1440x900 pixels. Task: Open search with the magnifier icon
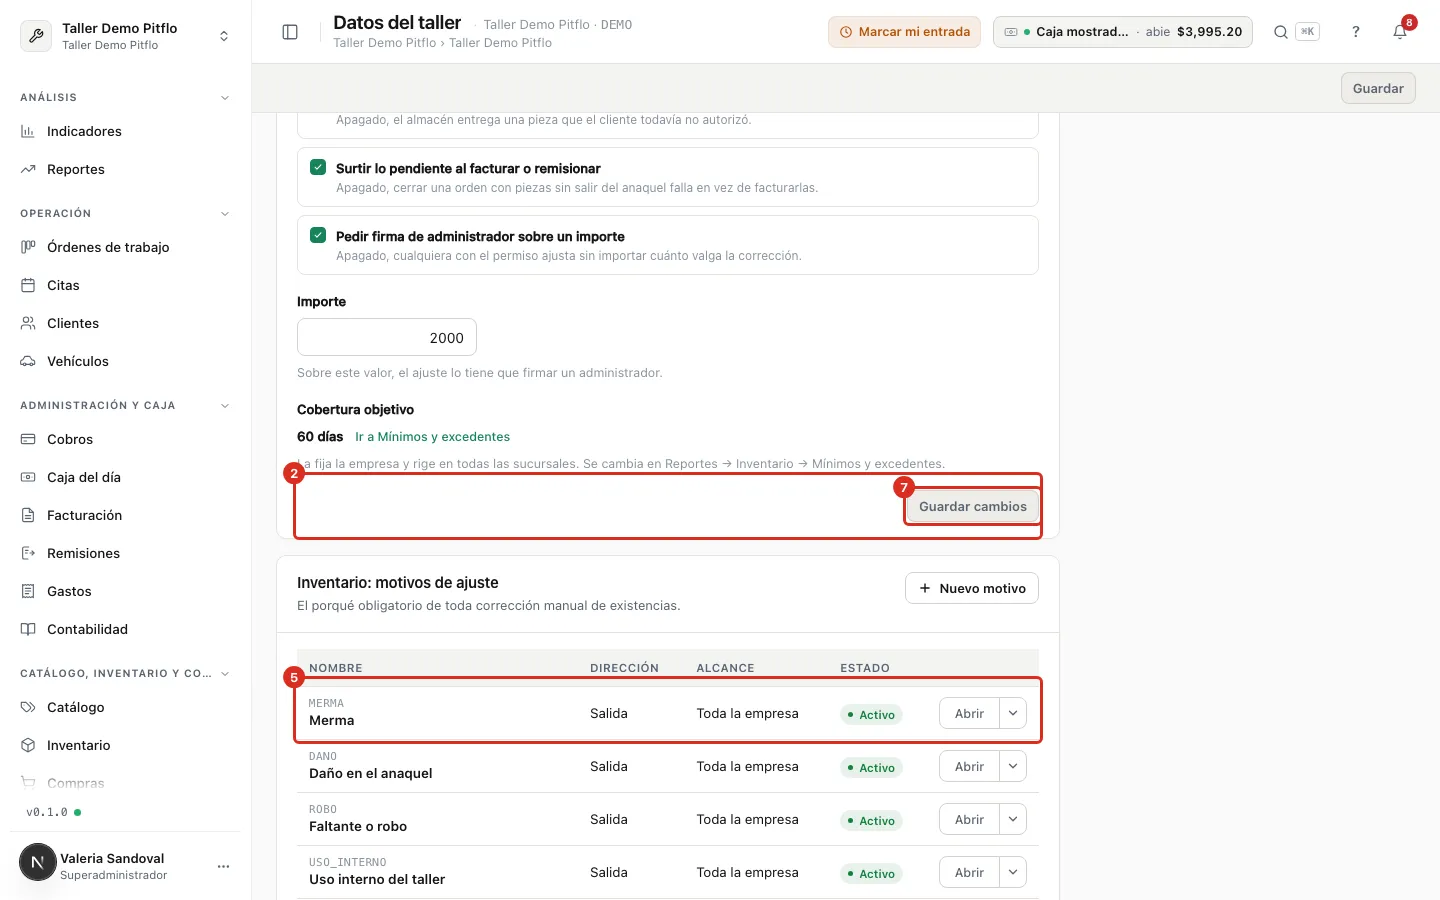1280,32
